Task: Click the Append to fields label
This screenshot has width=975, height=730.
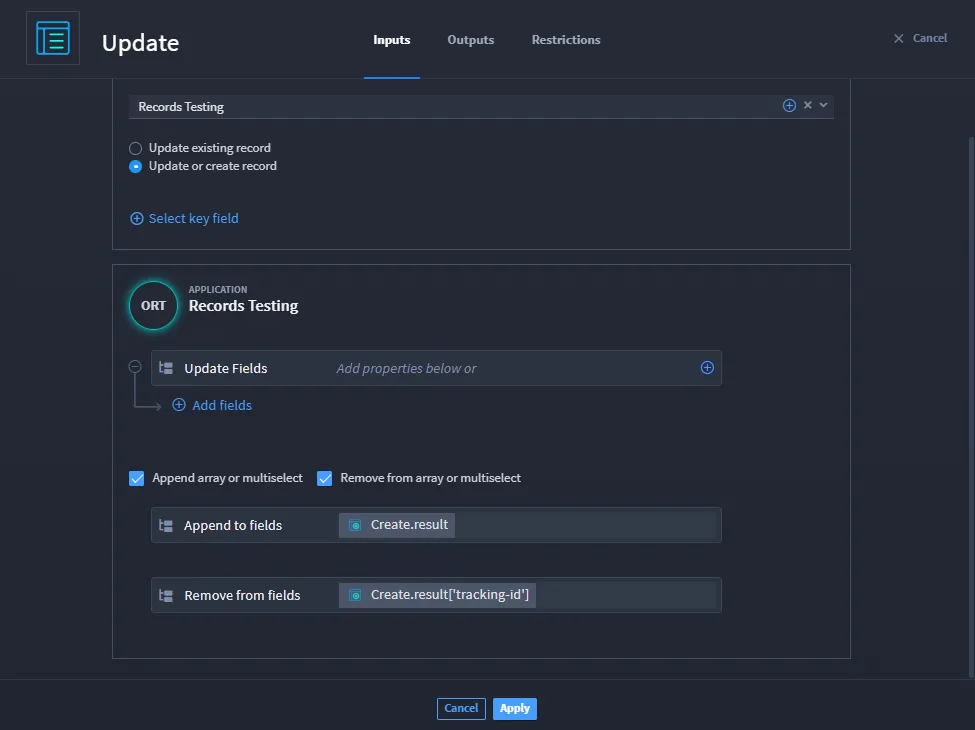Action: click(233, 525)
